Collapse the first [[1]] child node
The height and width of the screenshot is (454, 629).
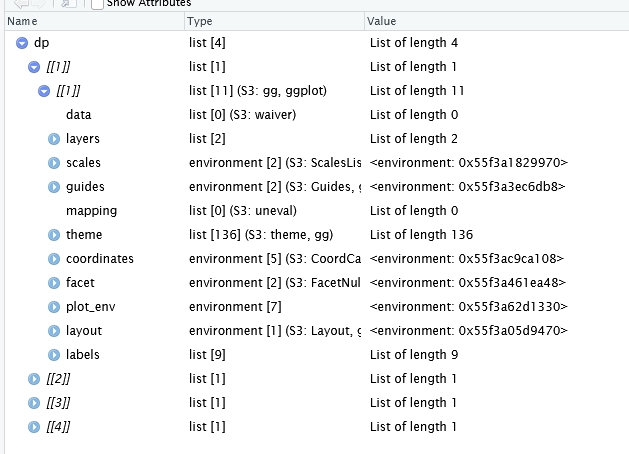coord(34,67)
